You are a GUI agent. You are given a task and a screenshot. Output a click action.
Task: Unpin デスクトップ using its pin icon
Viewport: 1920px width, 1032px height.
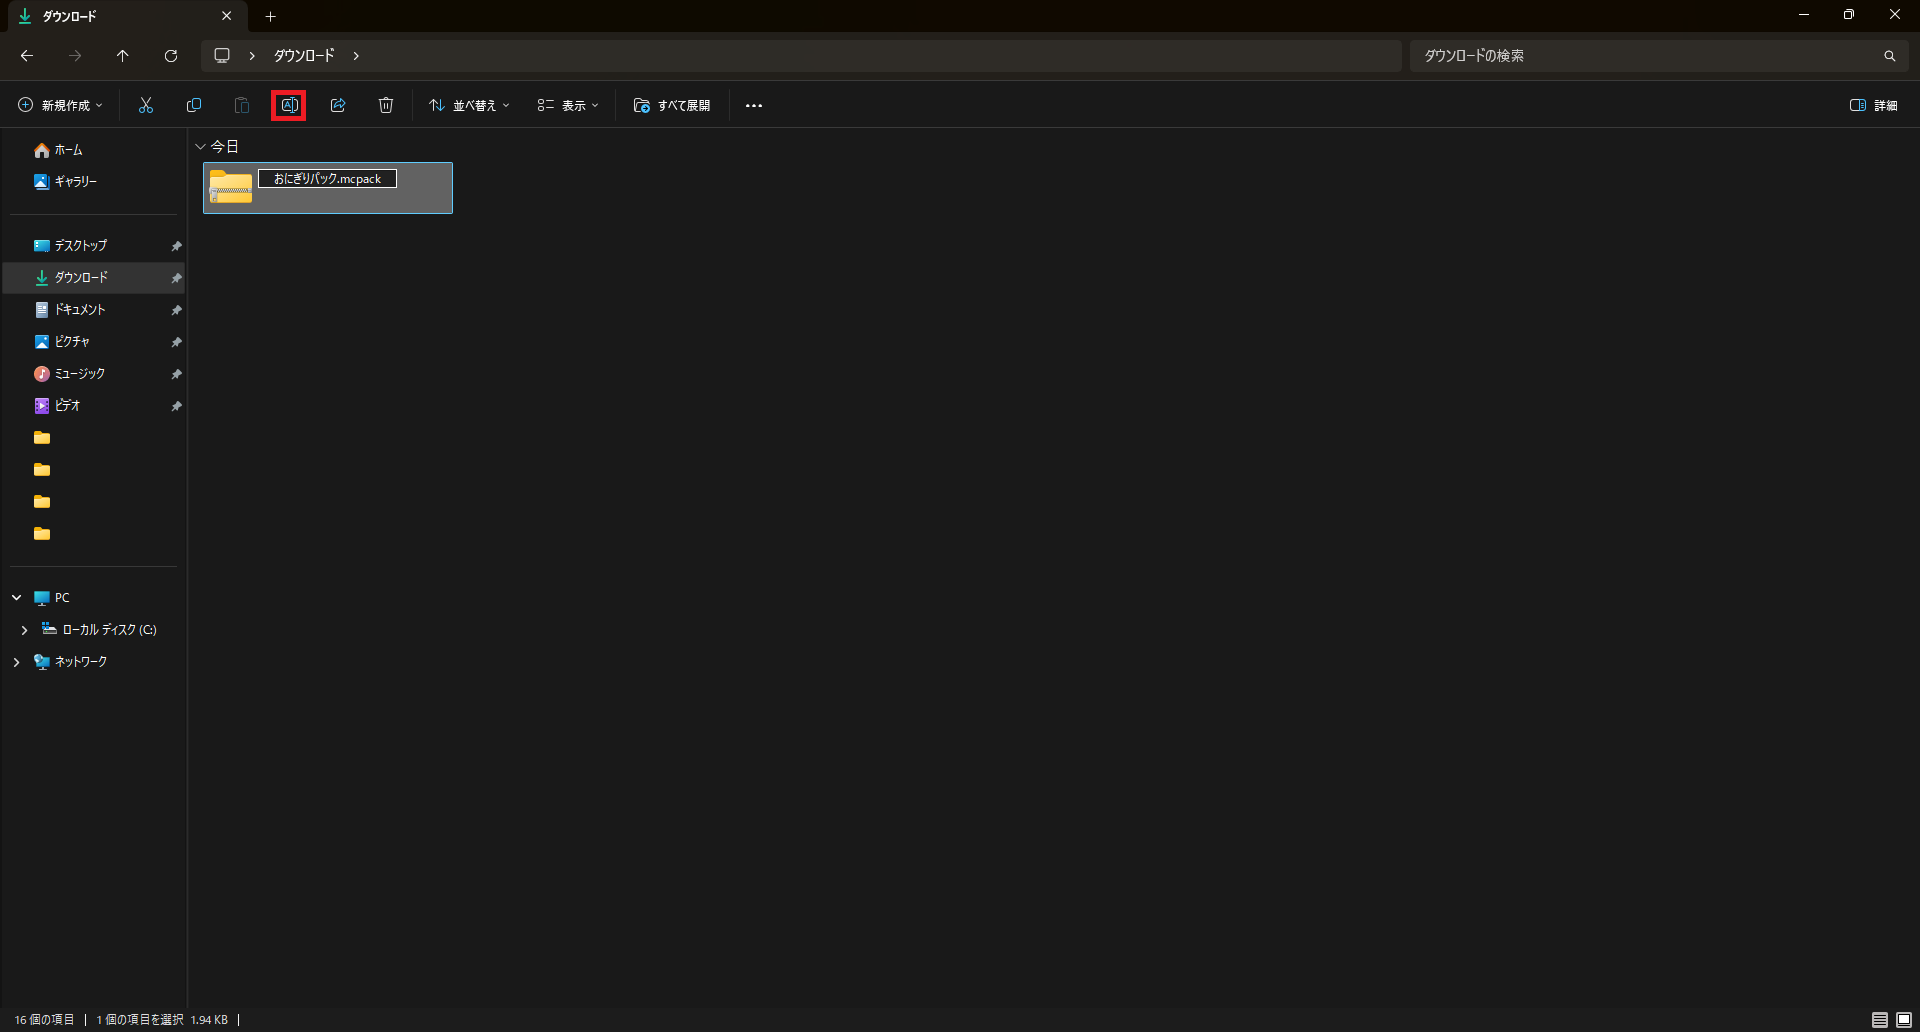coord(176,246)
